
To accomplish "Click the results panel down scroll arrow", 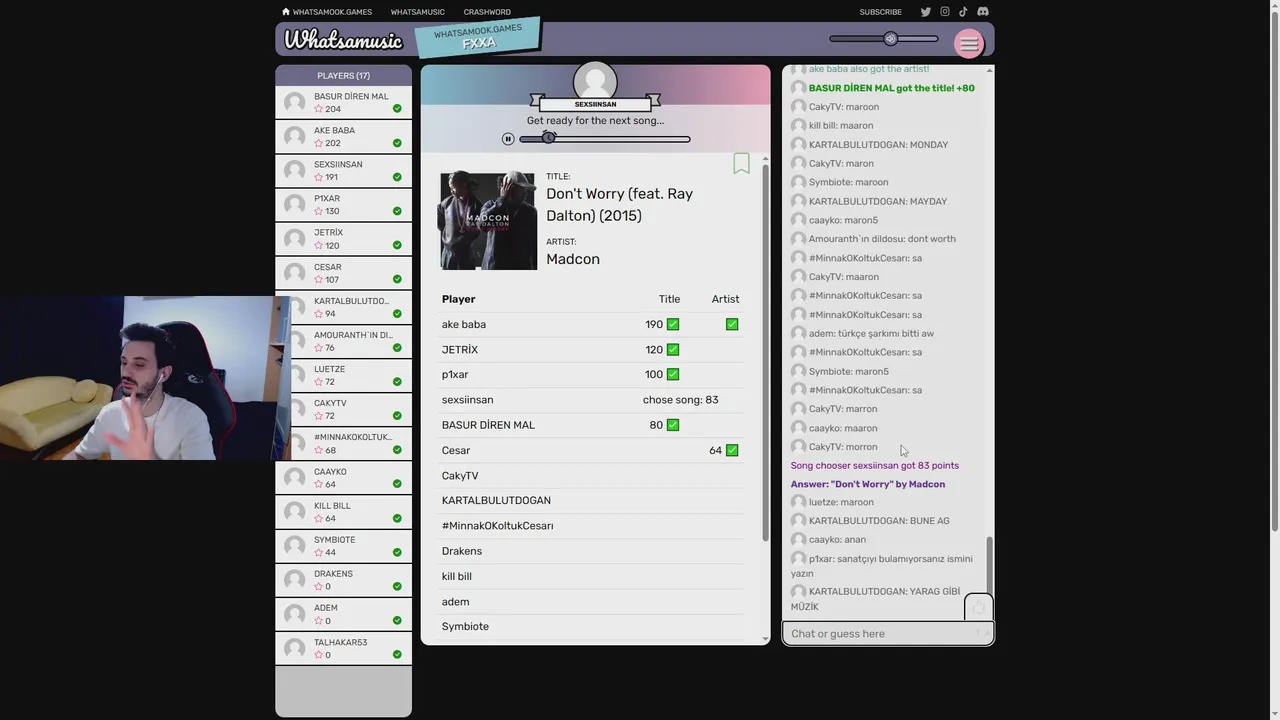I will pyautogui.click(x=766, y=637).
